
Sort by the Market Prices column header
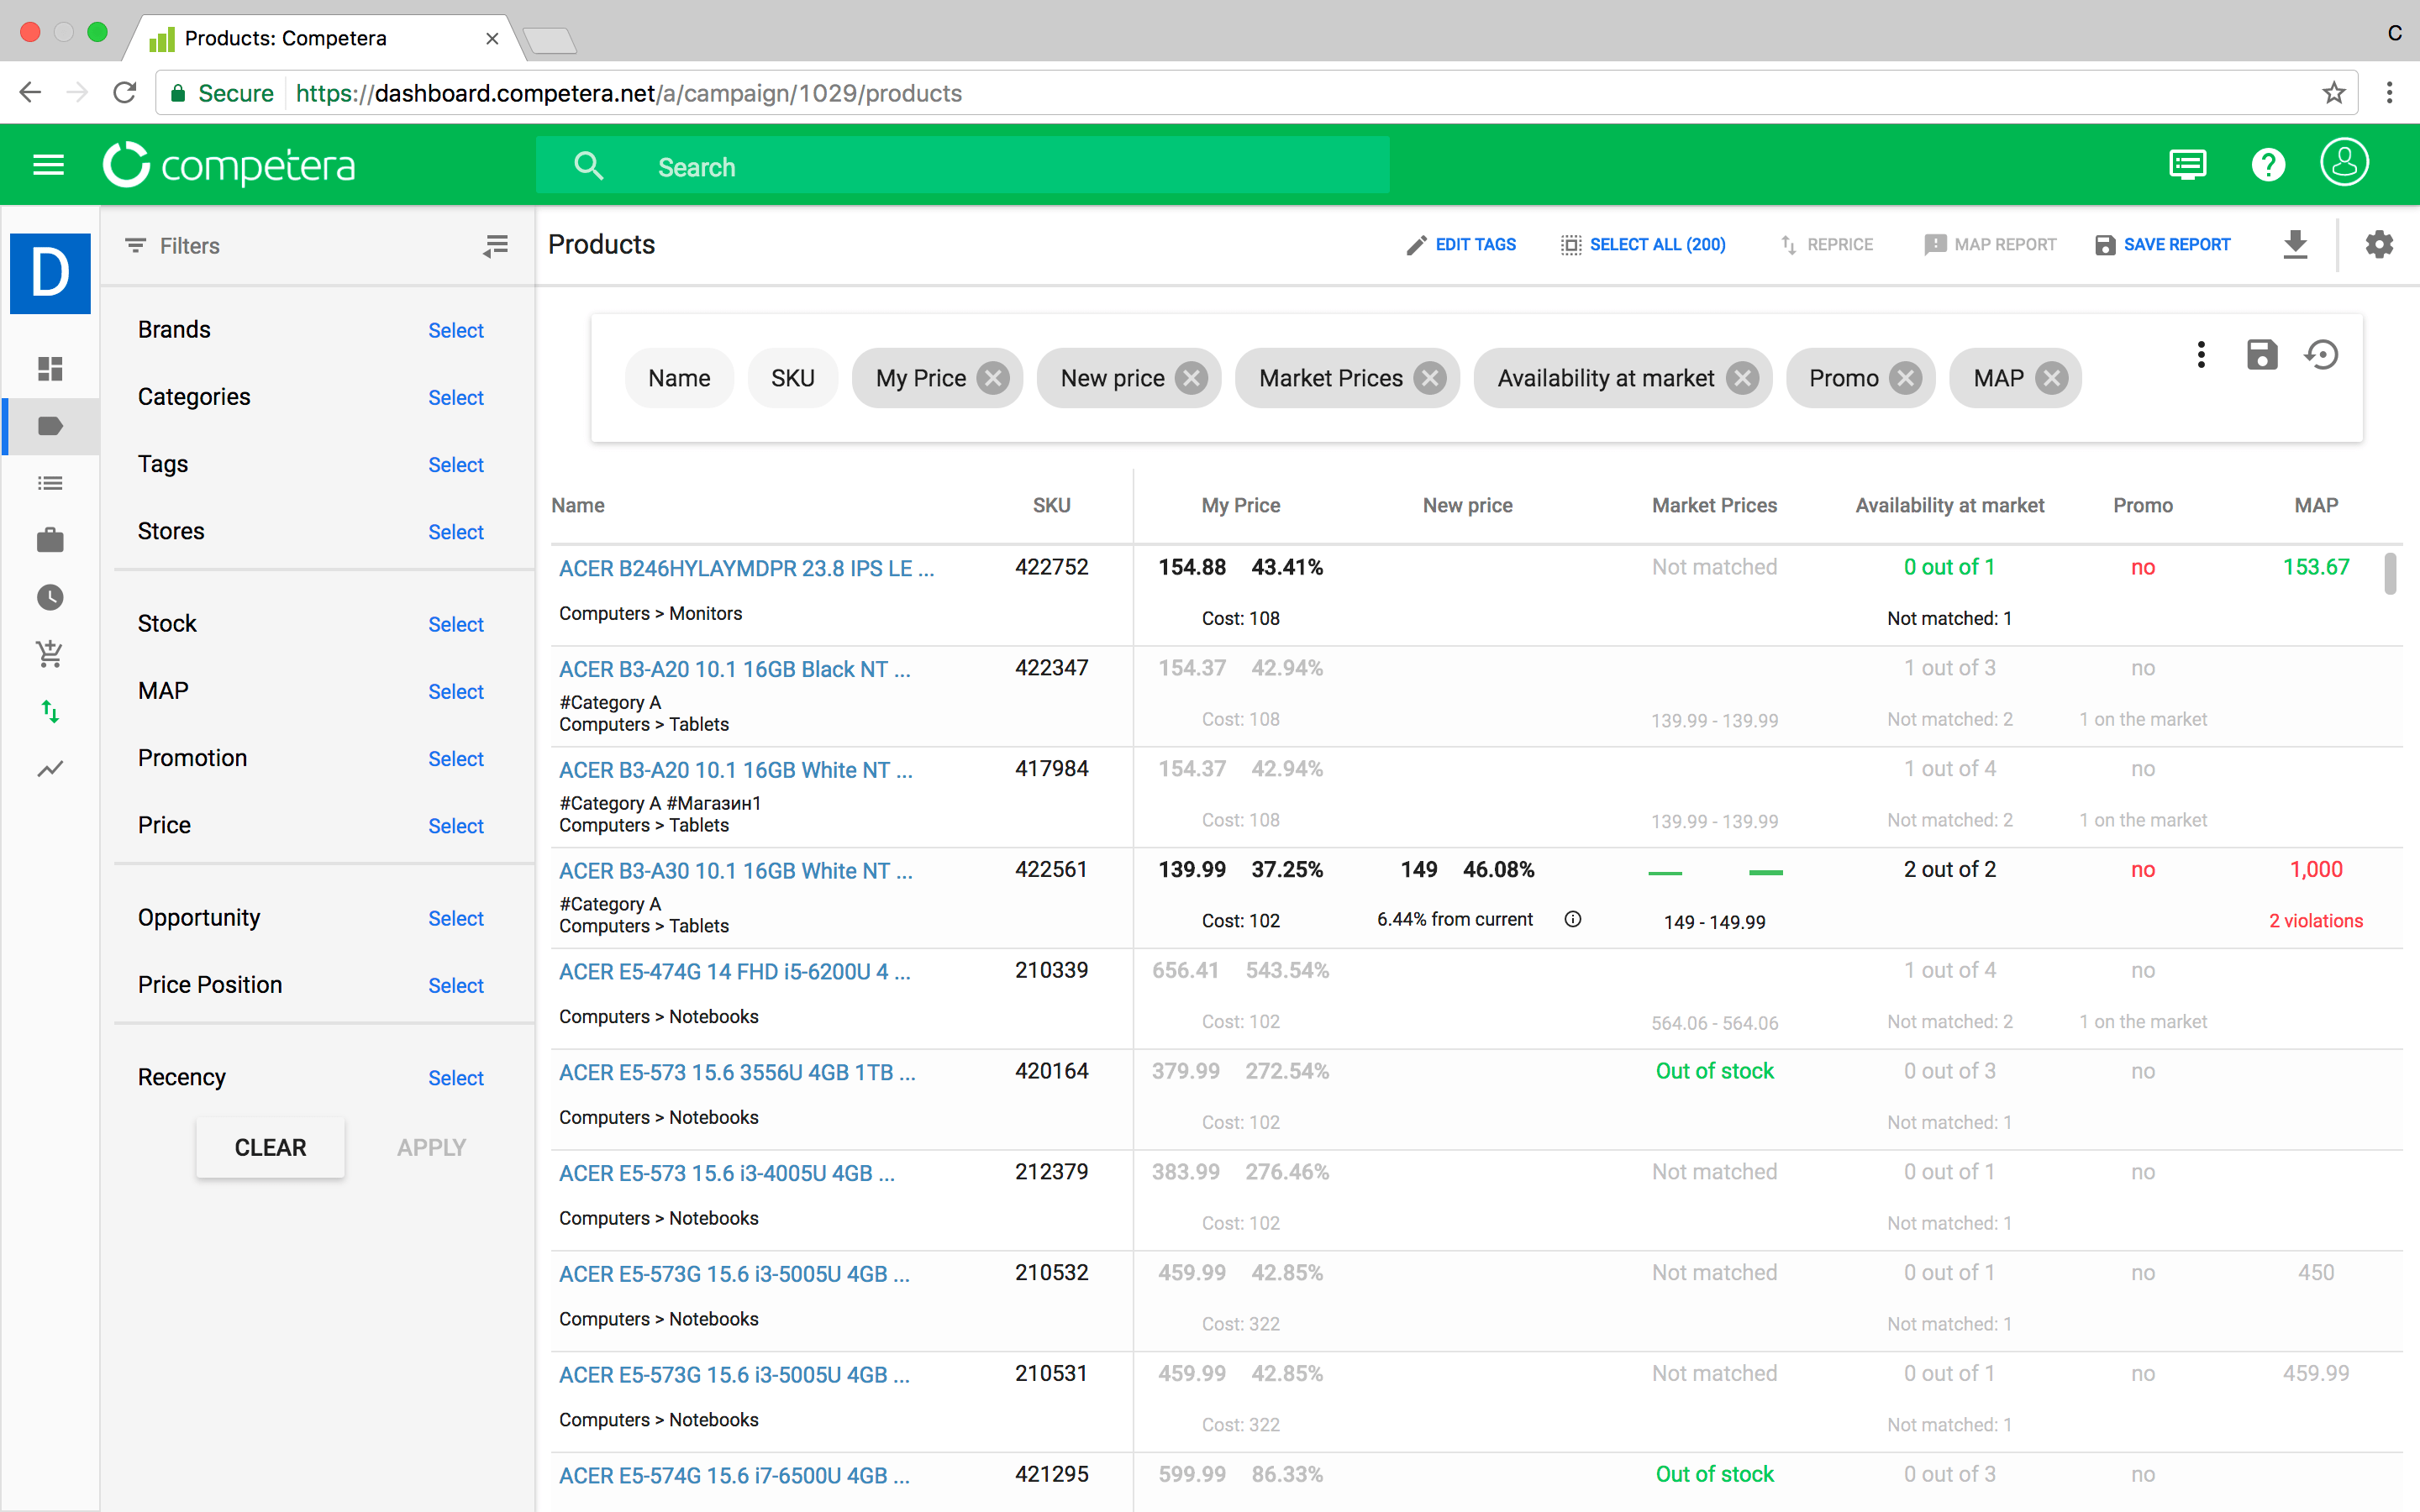(x=1714, y=506)
